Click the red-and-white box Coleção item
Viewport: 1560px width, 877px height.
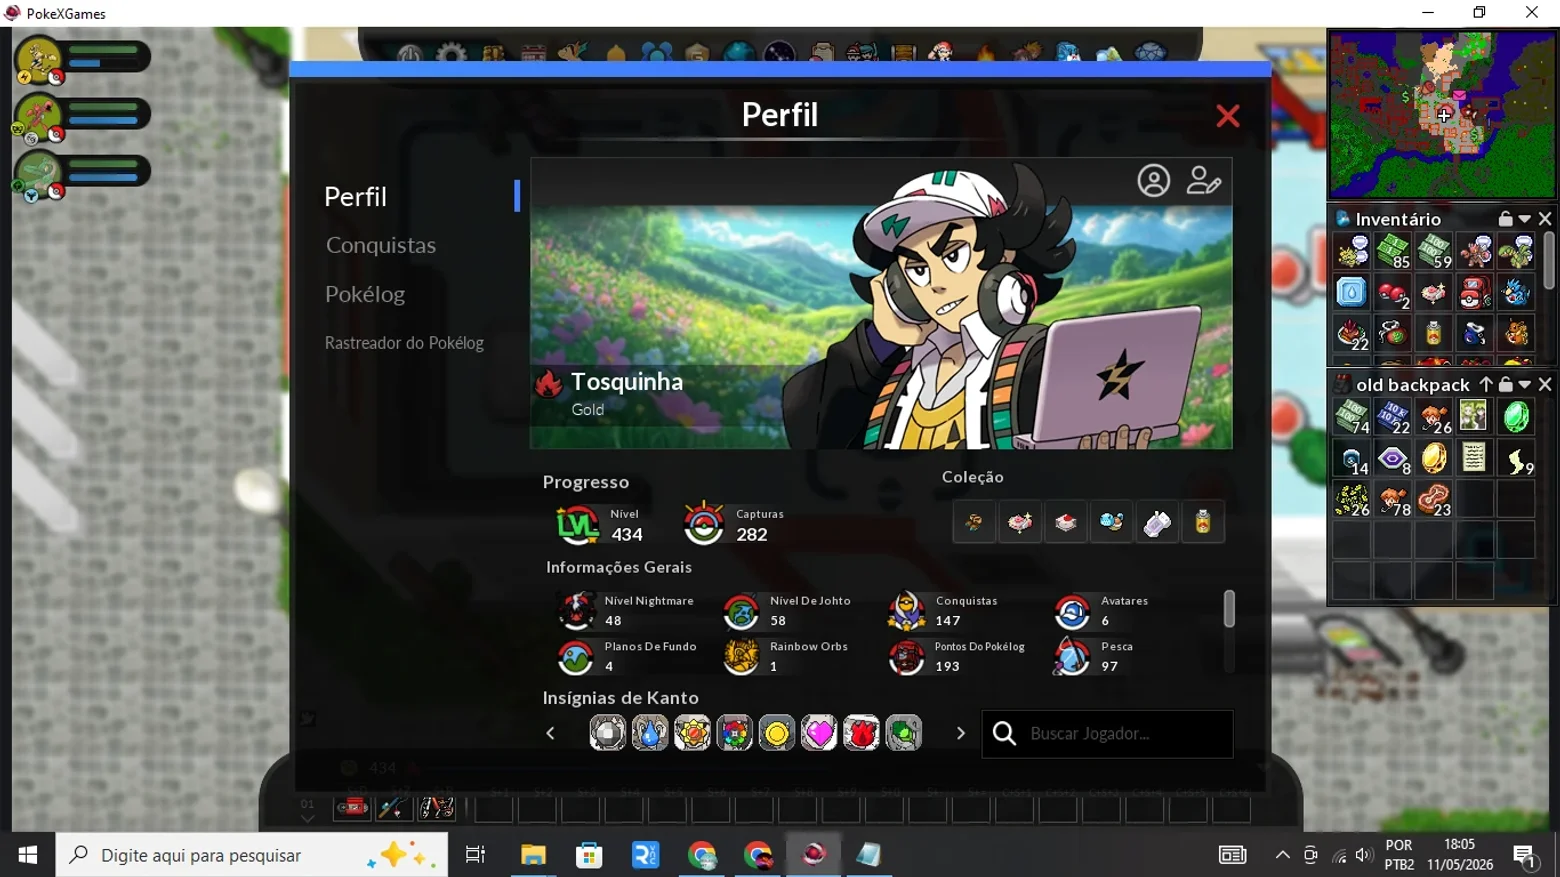coord(1066,522)
